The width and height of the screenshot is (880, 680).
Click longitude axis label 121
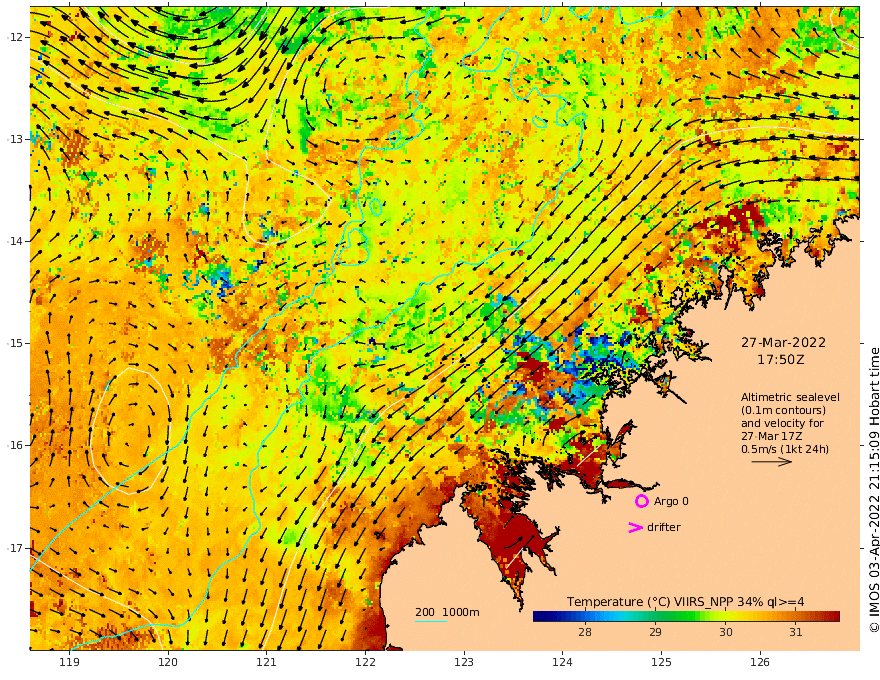[x=267, y=663]
